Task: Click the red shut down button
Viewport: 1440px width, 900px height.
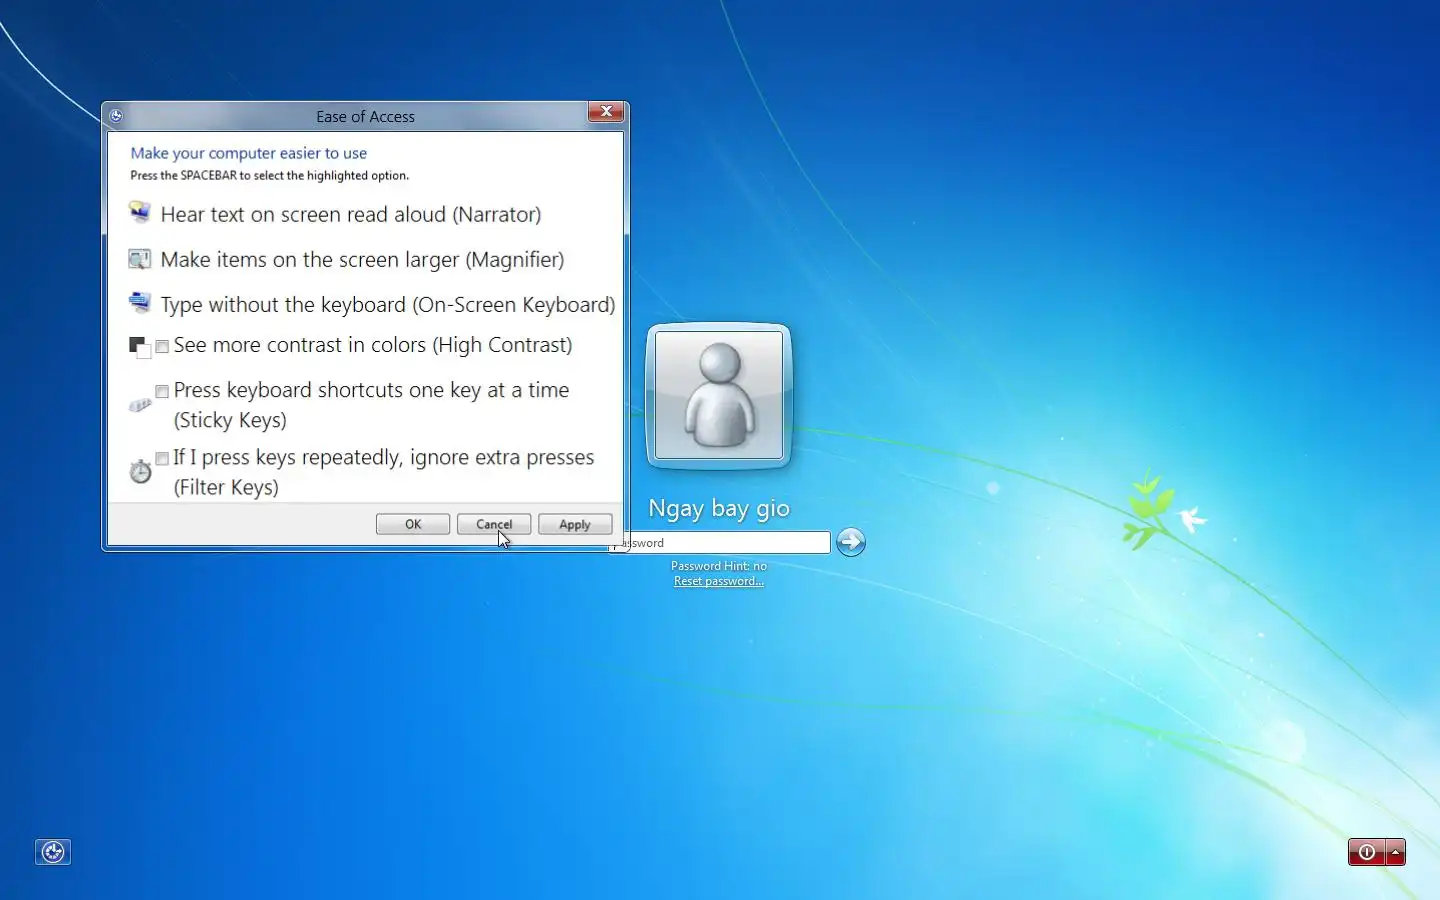Action: (1366, 852)
